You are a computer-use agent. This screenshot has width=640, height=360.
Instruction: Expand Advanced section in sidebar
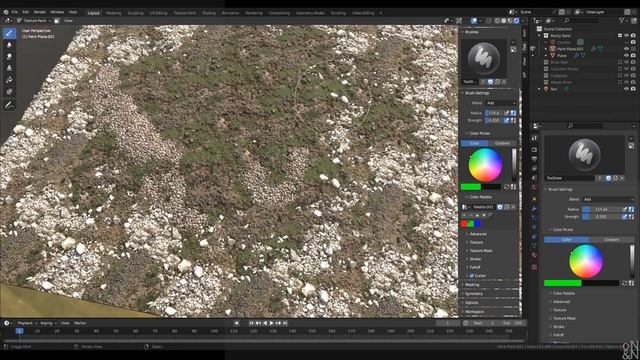pos(478,234)
